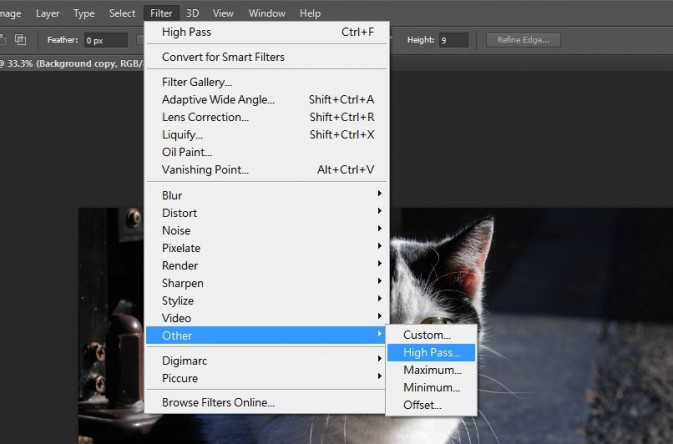Image resolution: width=673 pixels, height=444 pixels.
Task: Expand the Sharpen submenu
Action: [x=267, y=284]
